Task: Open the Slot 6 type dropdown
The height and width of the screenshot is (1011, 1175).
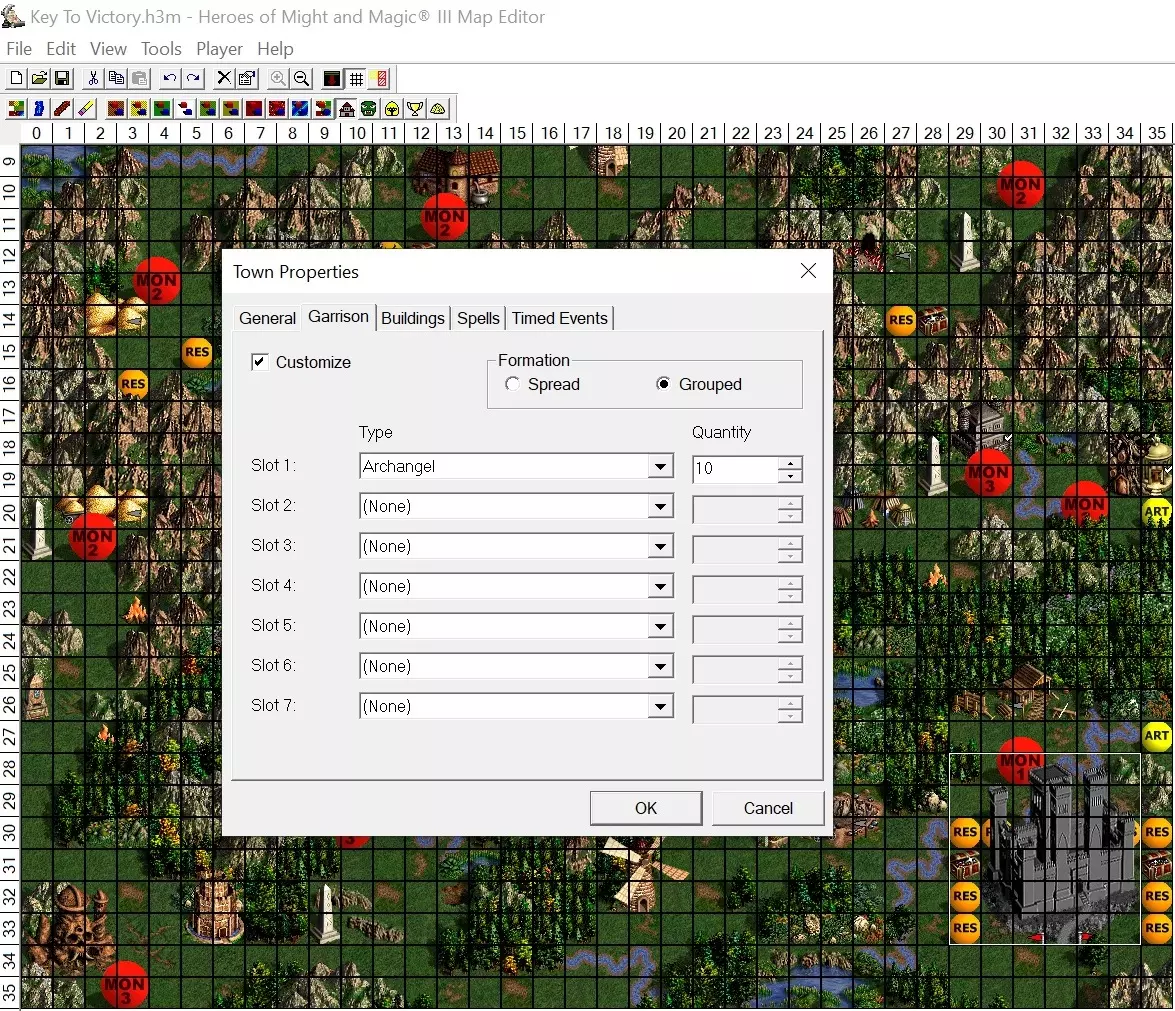Action: (659, 666)
